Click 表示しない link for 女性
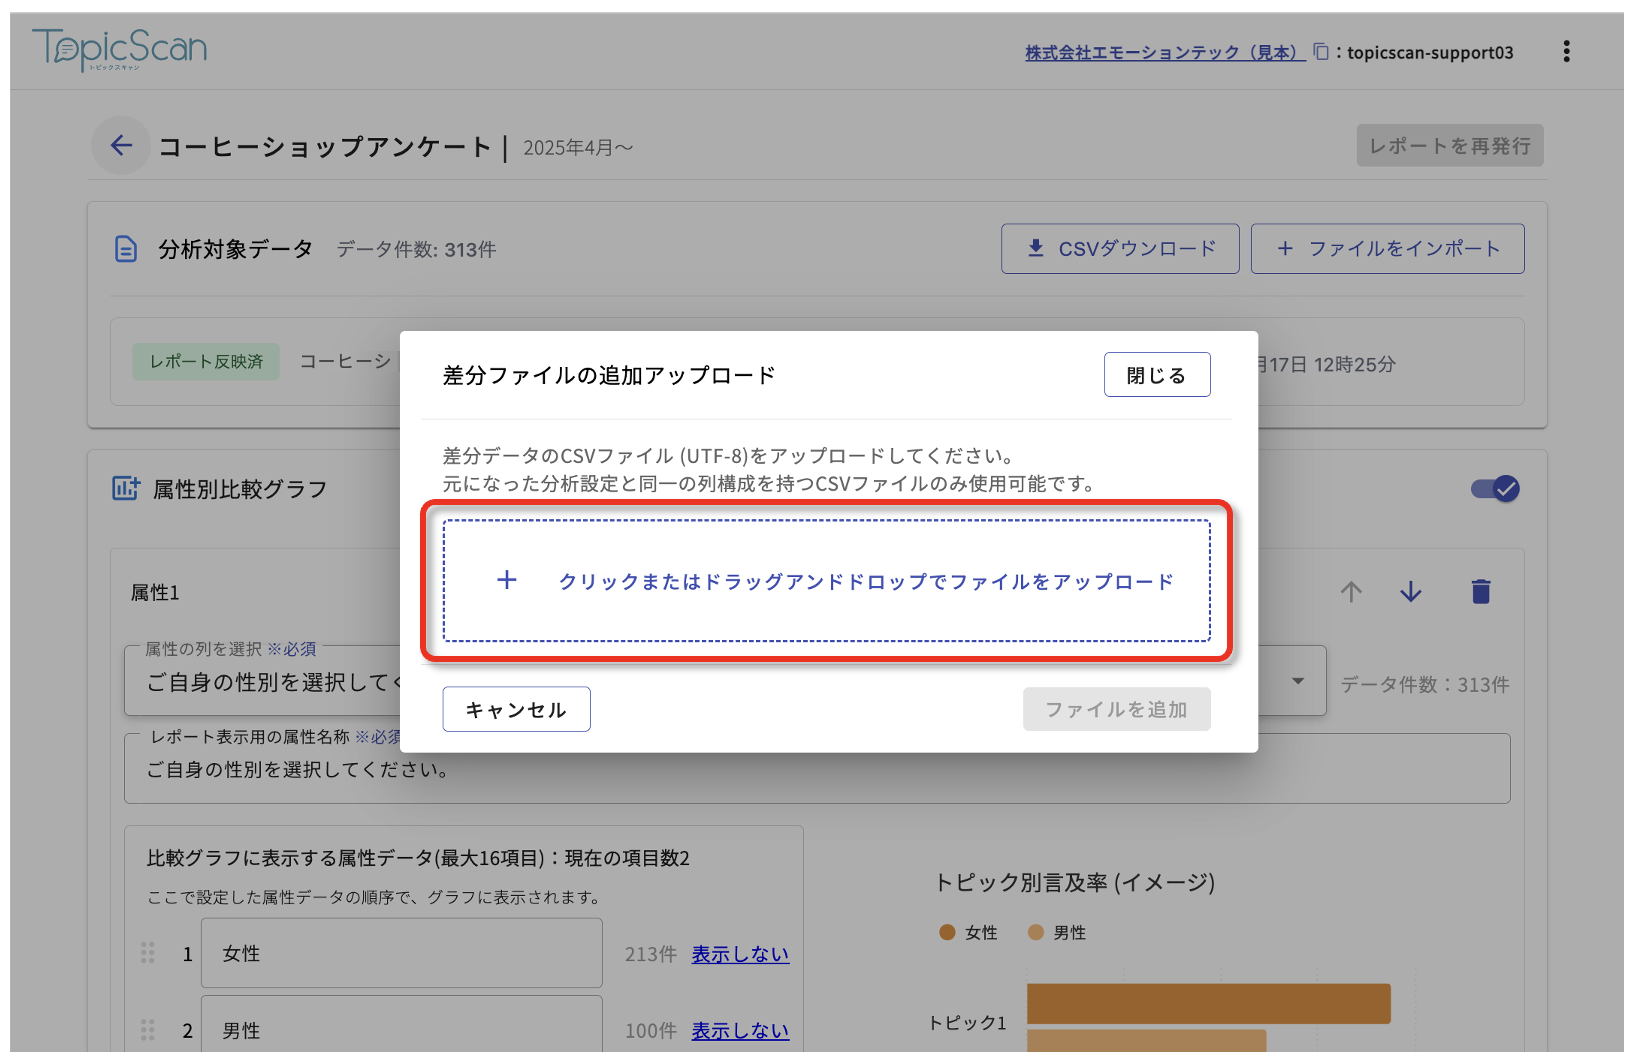 pos(740,954)
